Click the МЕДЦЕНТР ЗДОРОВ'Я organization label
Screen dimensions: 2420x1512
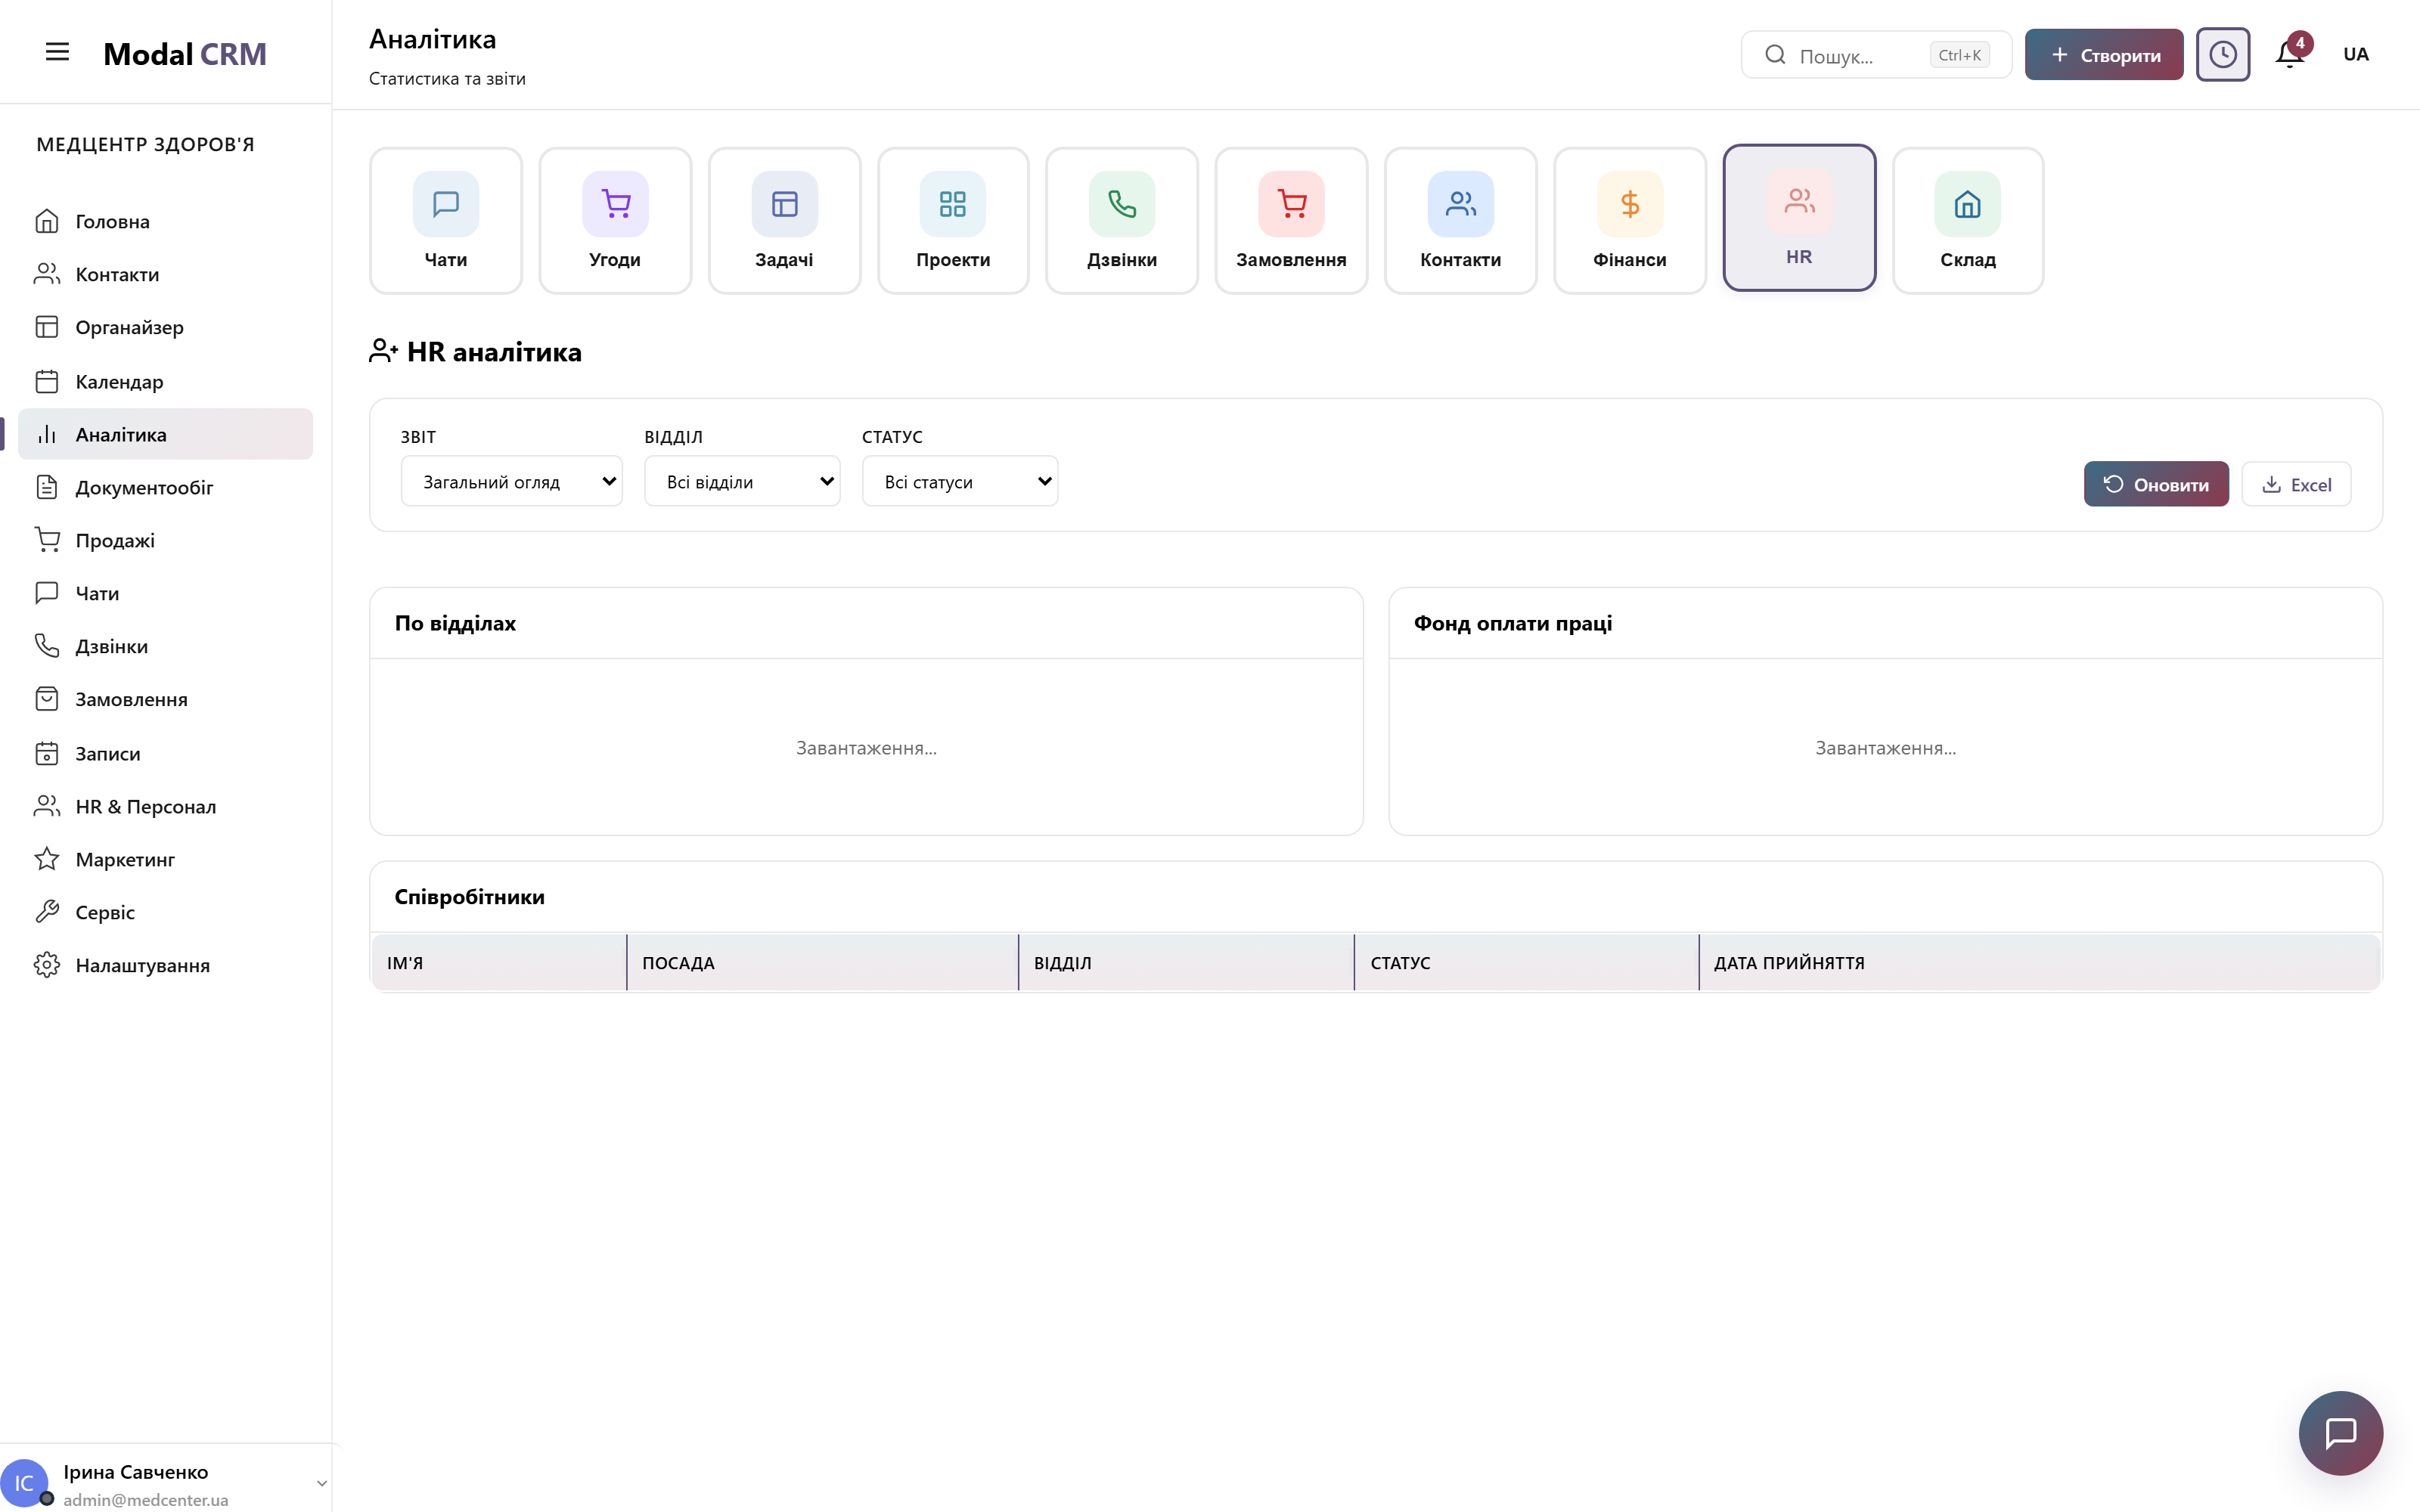point(146,144)
